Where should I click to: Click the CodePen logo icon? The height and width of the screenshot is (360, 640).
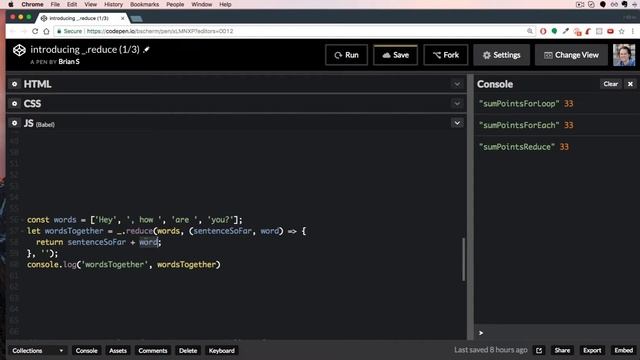click(x=19, y=50)
